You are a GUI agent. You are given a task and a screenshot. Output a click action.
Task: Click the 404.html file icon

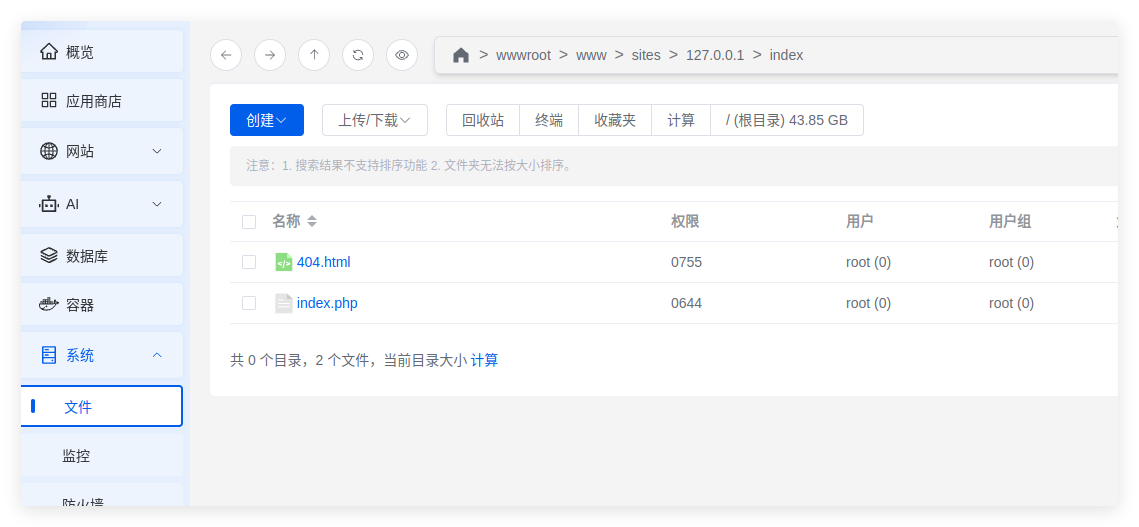[284, 262]
